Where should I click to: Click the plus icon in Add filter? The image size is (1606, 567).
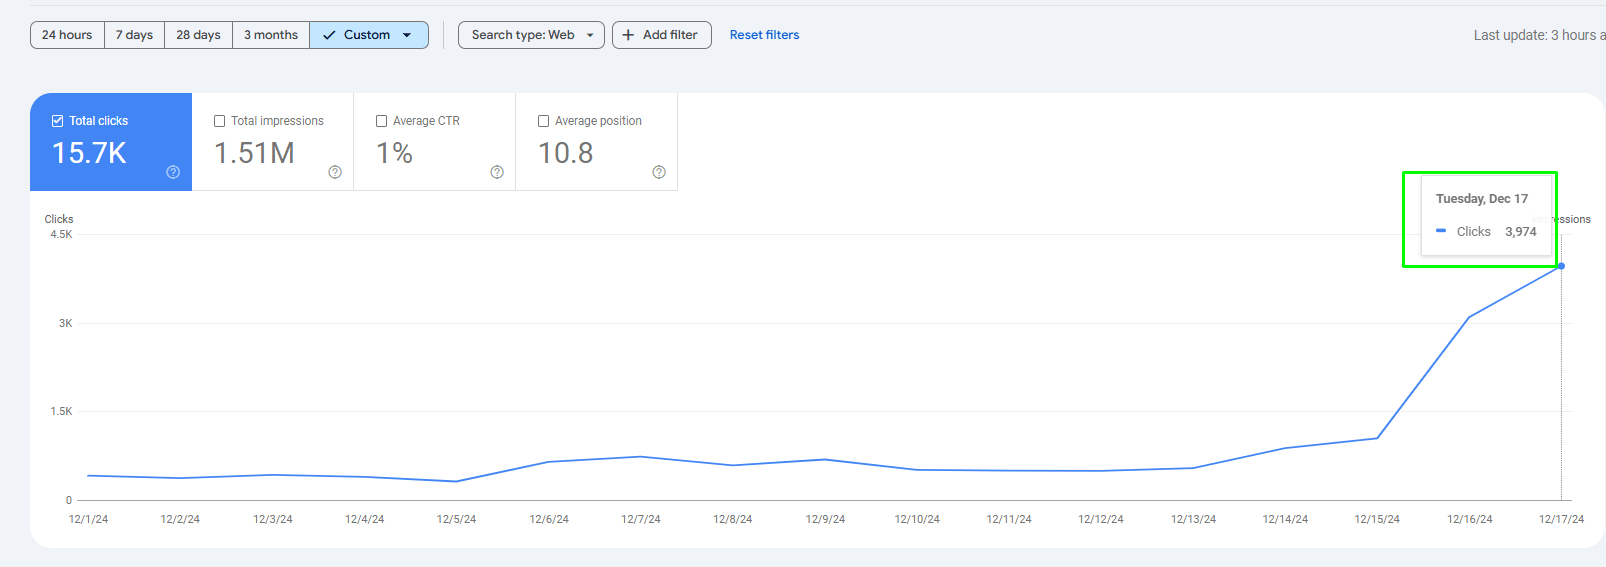[x=628, y=35]
